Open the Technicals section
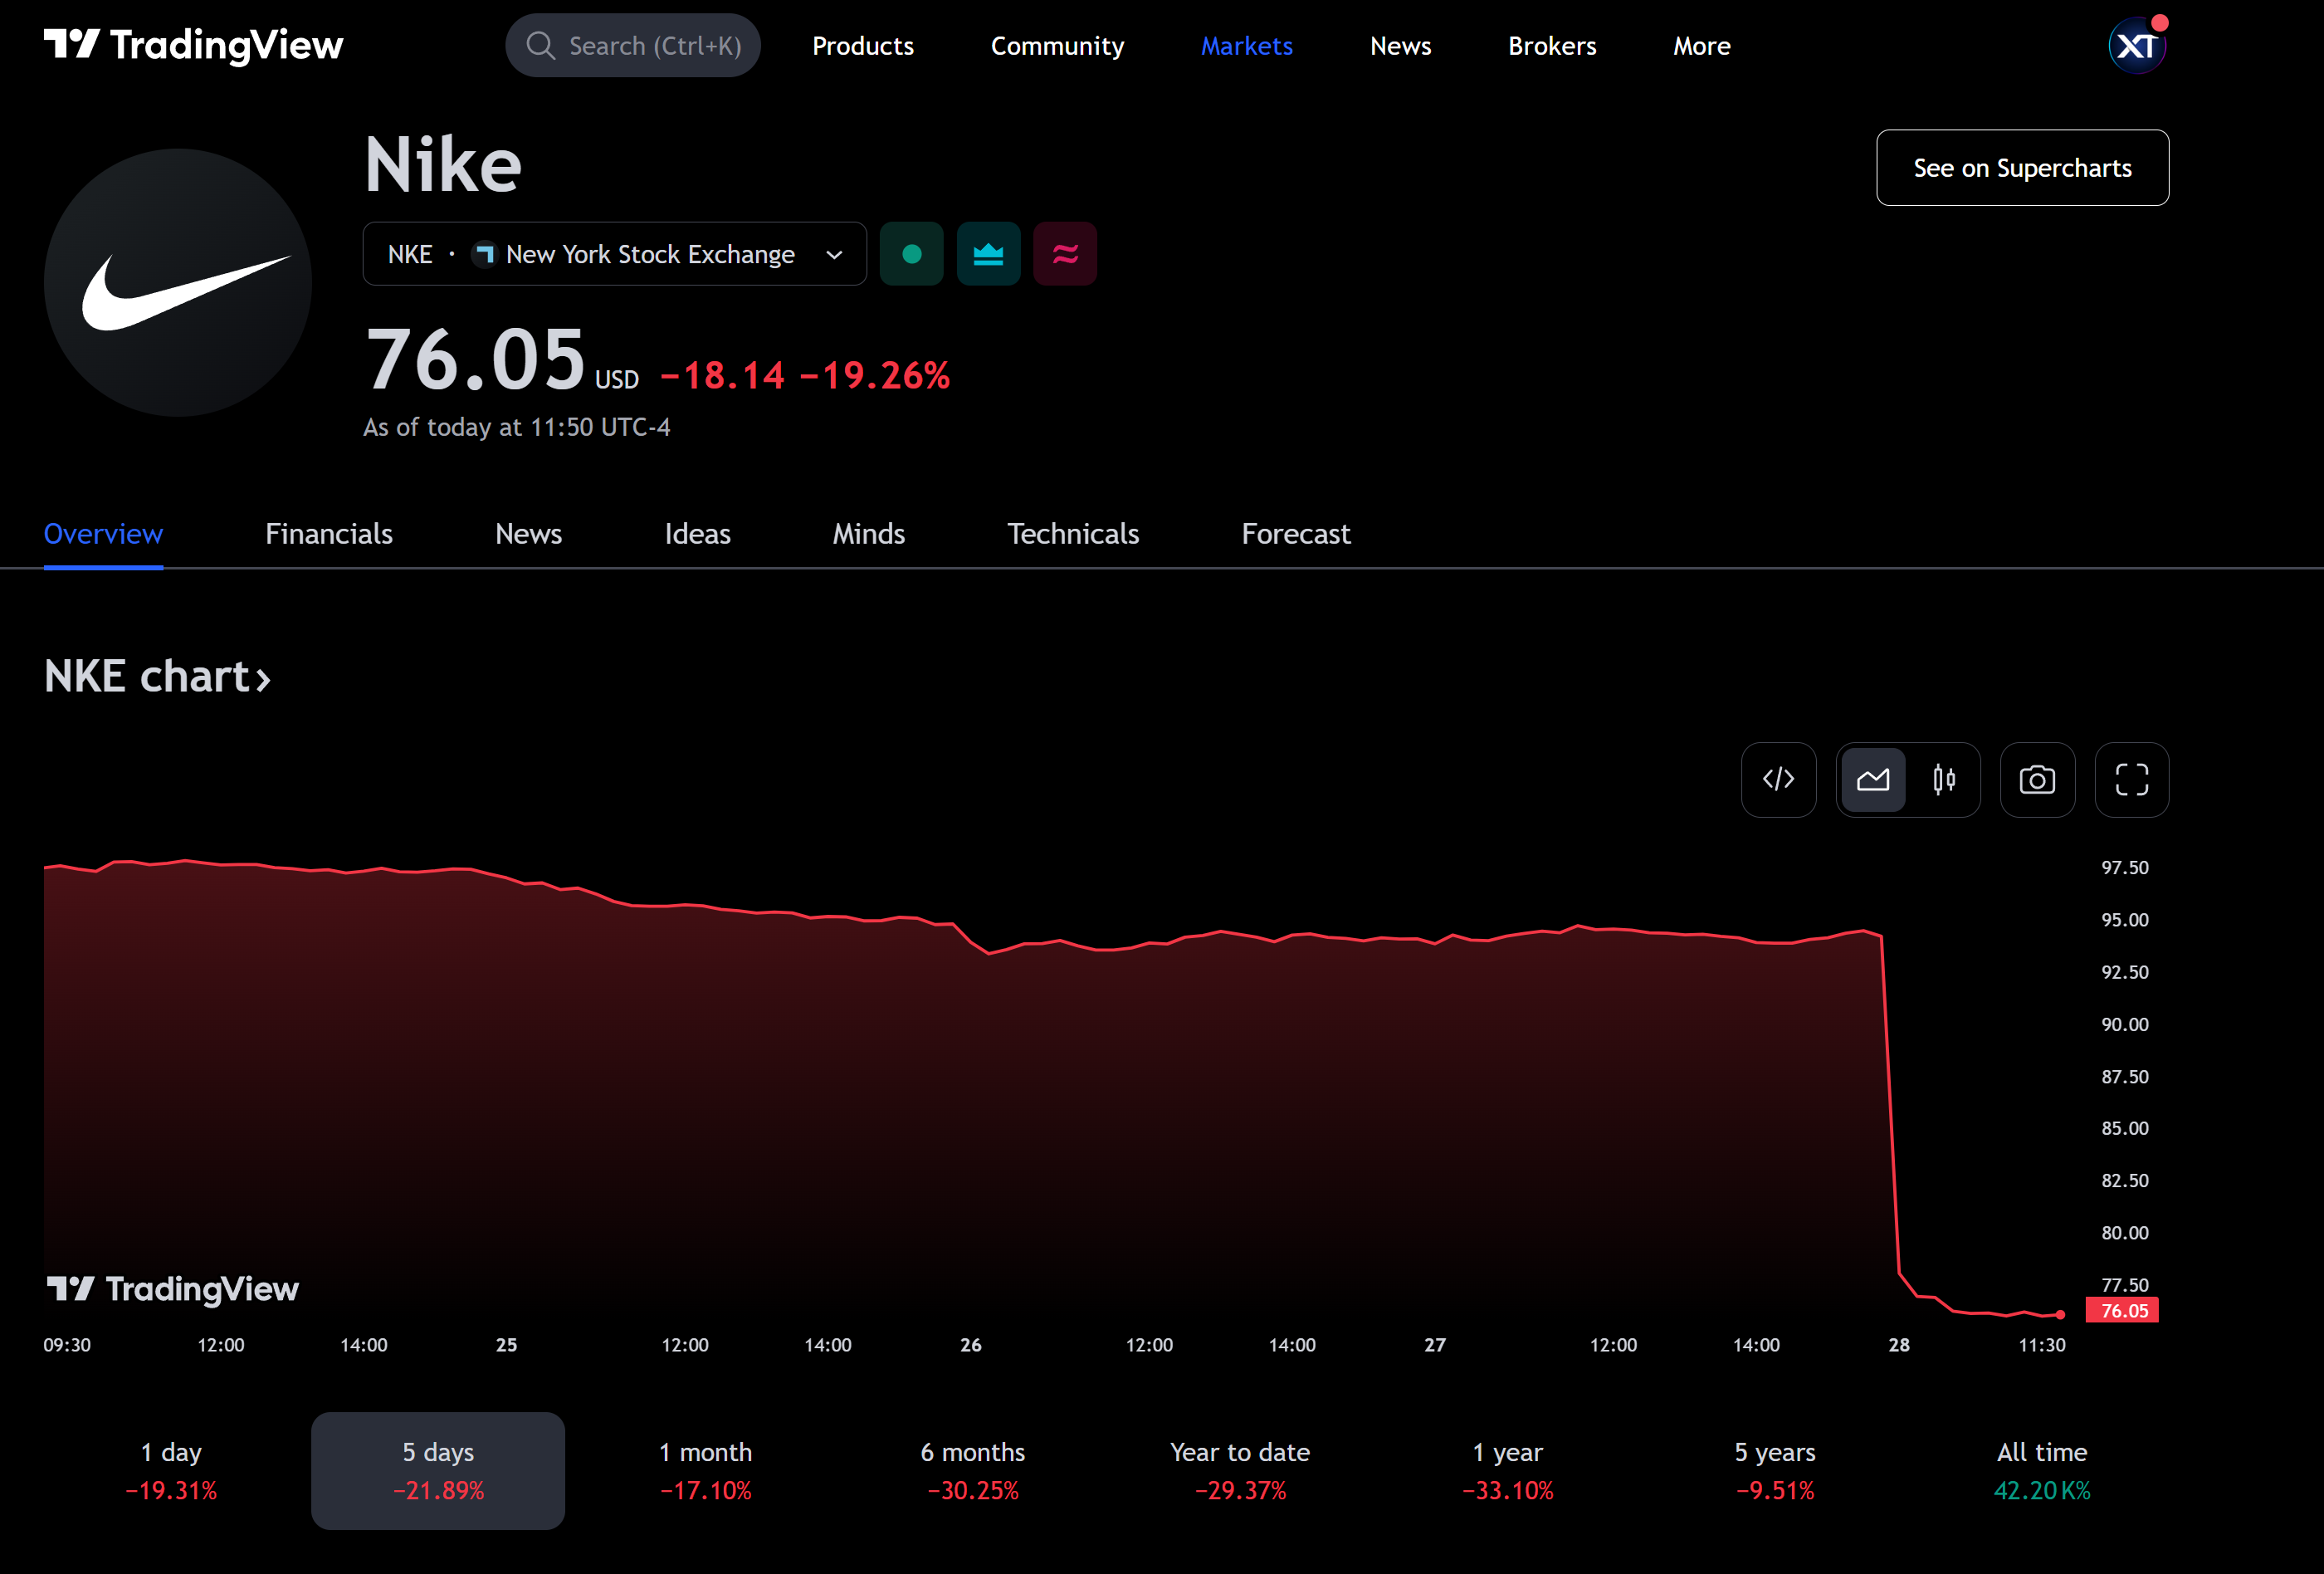2324x1574 pixels. click(x=1073, y=533)
